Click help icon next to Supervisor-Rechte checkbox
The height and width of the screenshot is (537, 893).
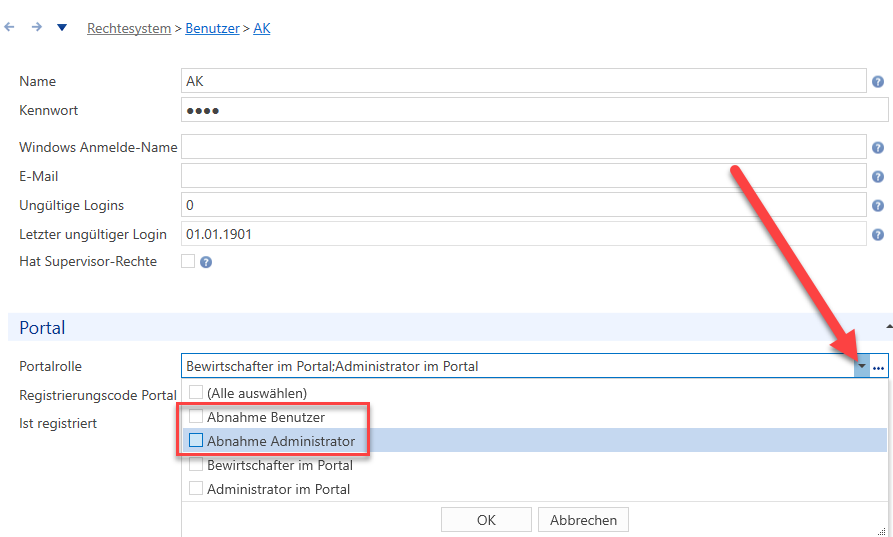[x=206, y=262]
